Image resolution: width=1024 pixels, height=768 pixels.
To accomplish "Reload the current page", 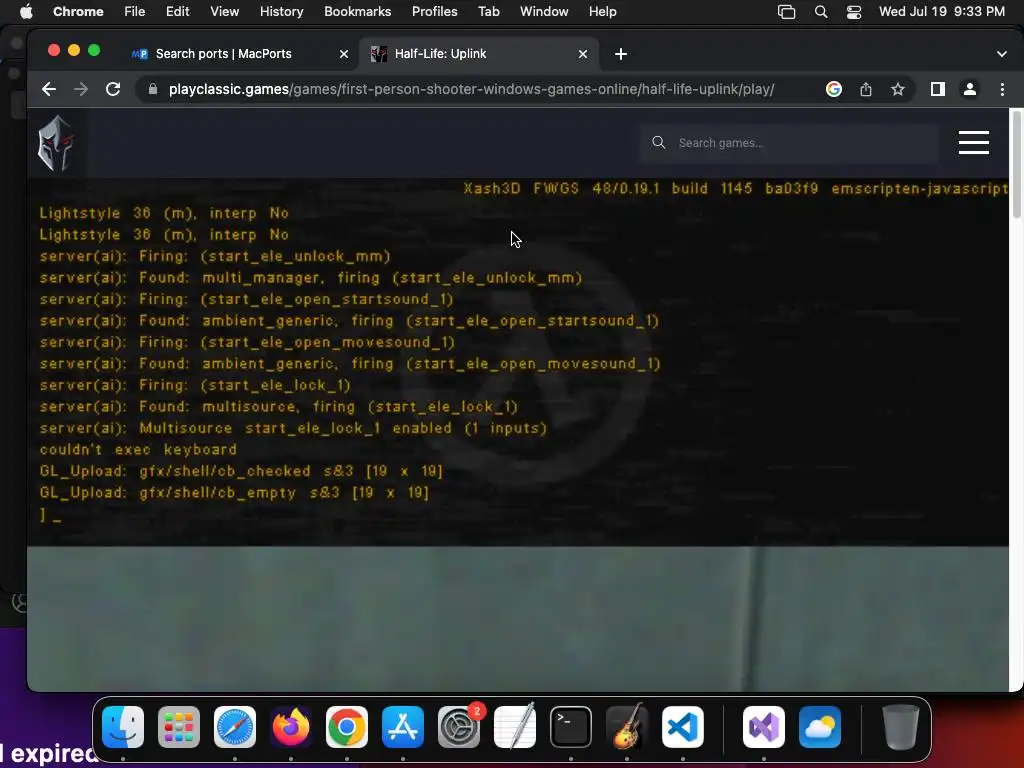I will (113, 89).
